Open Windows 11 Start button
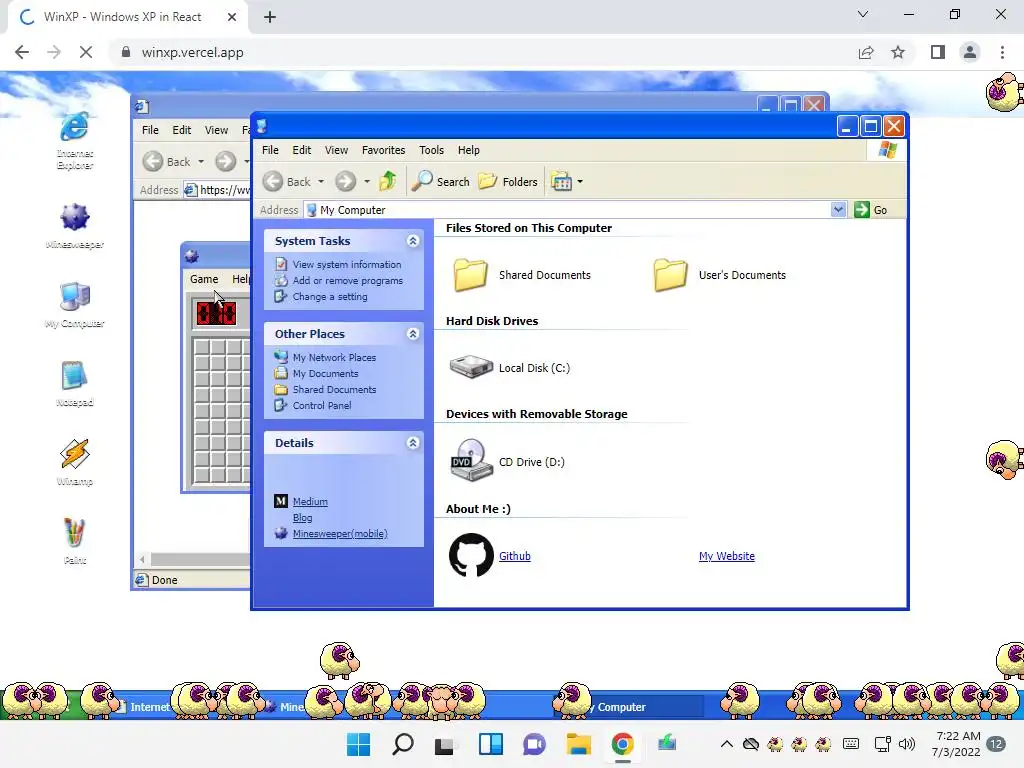 tap(358, 744)
